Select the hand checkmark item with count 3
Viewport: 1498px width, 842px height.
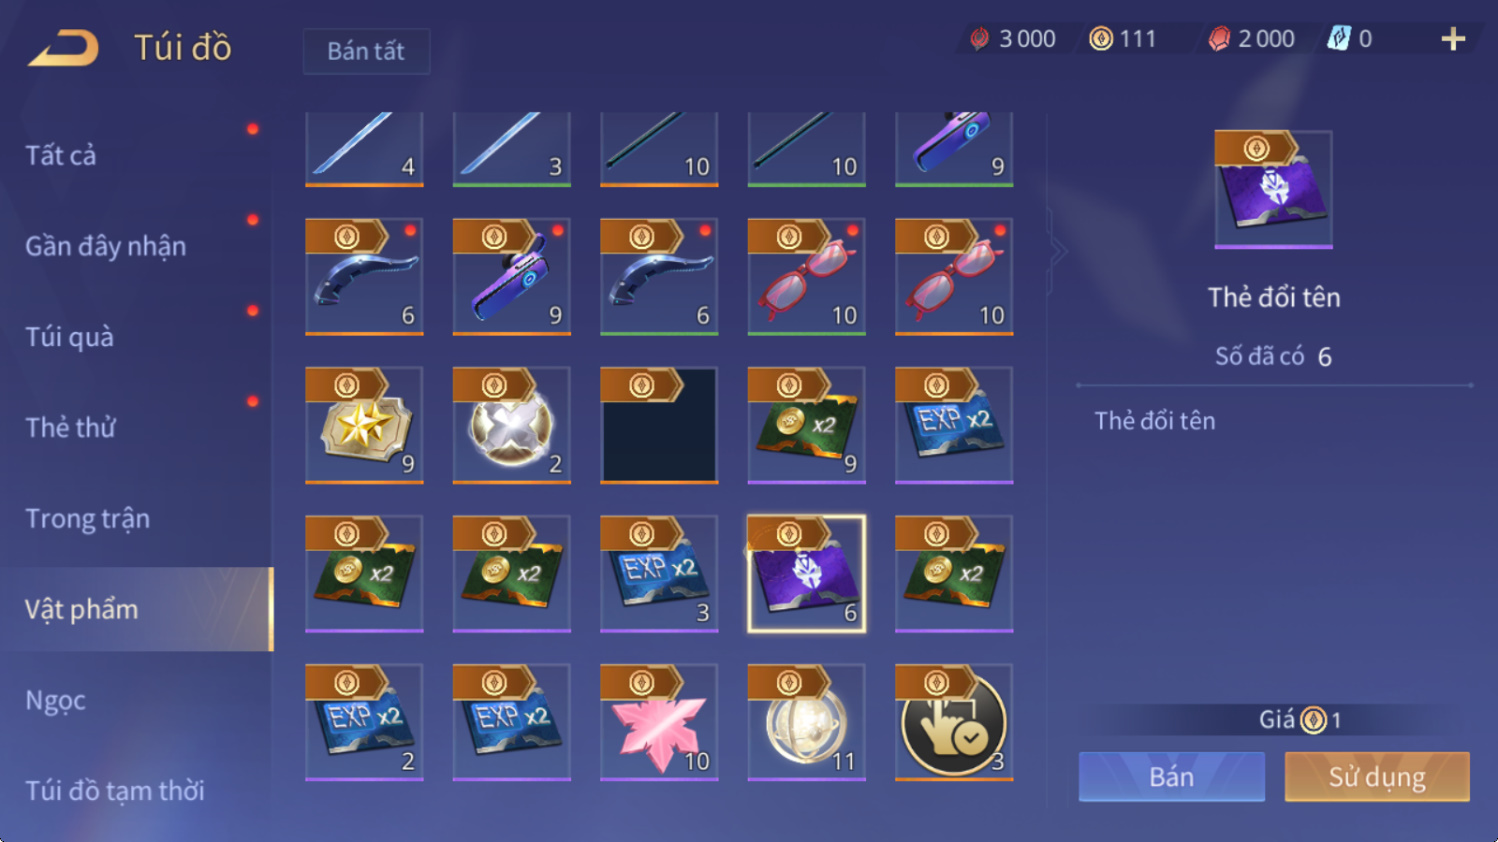(x=954, y=722)
